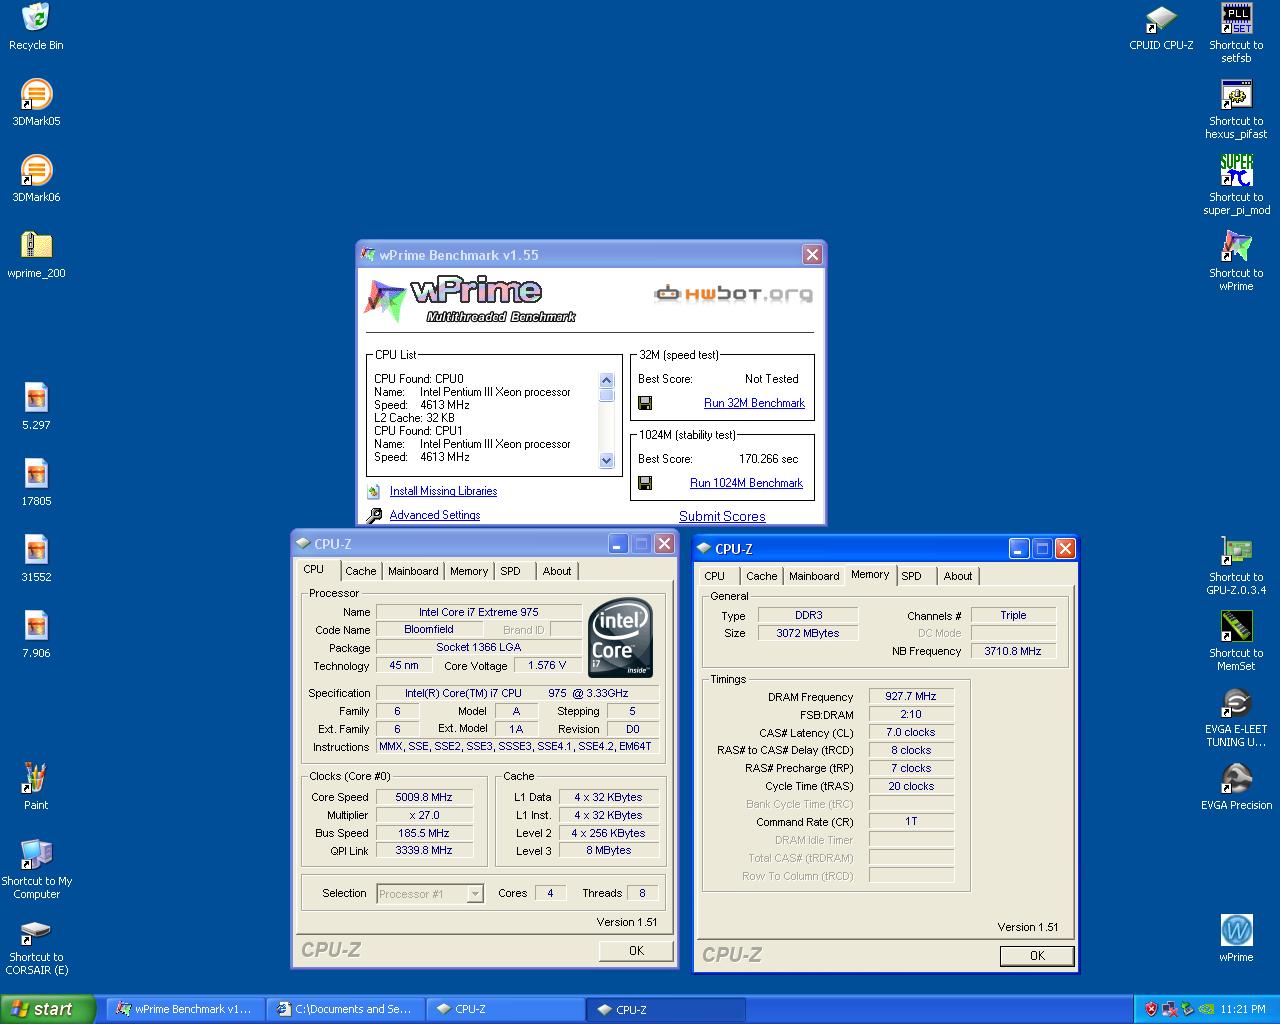
Task: Click the NB Frequency 3710.8 MHz field
Action: (1013, 651)
